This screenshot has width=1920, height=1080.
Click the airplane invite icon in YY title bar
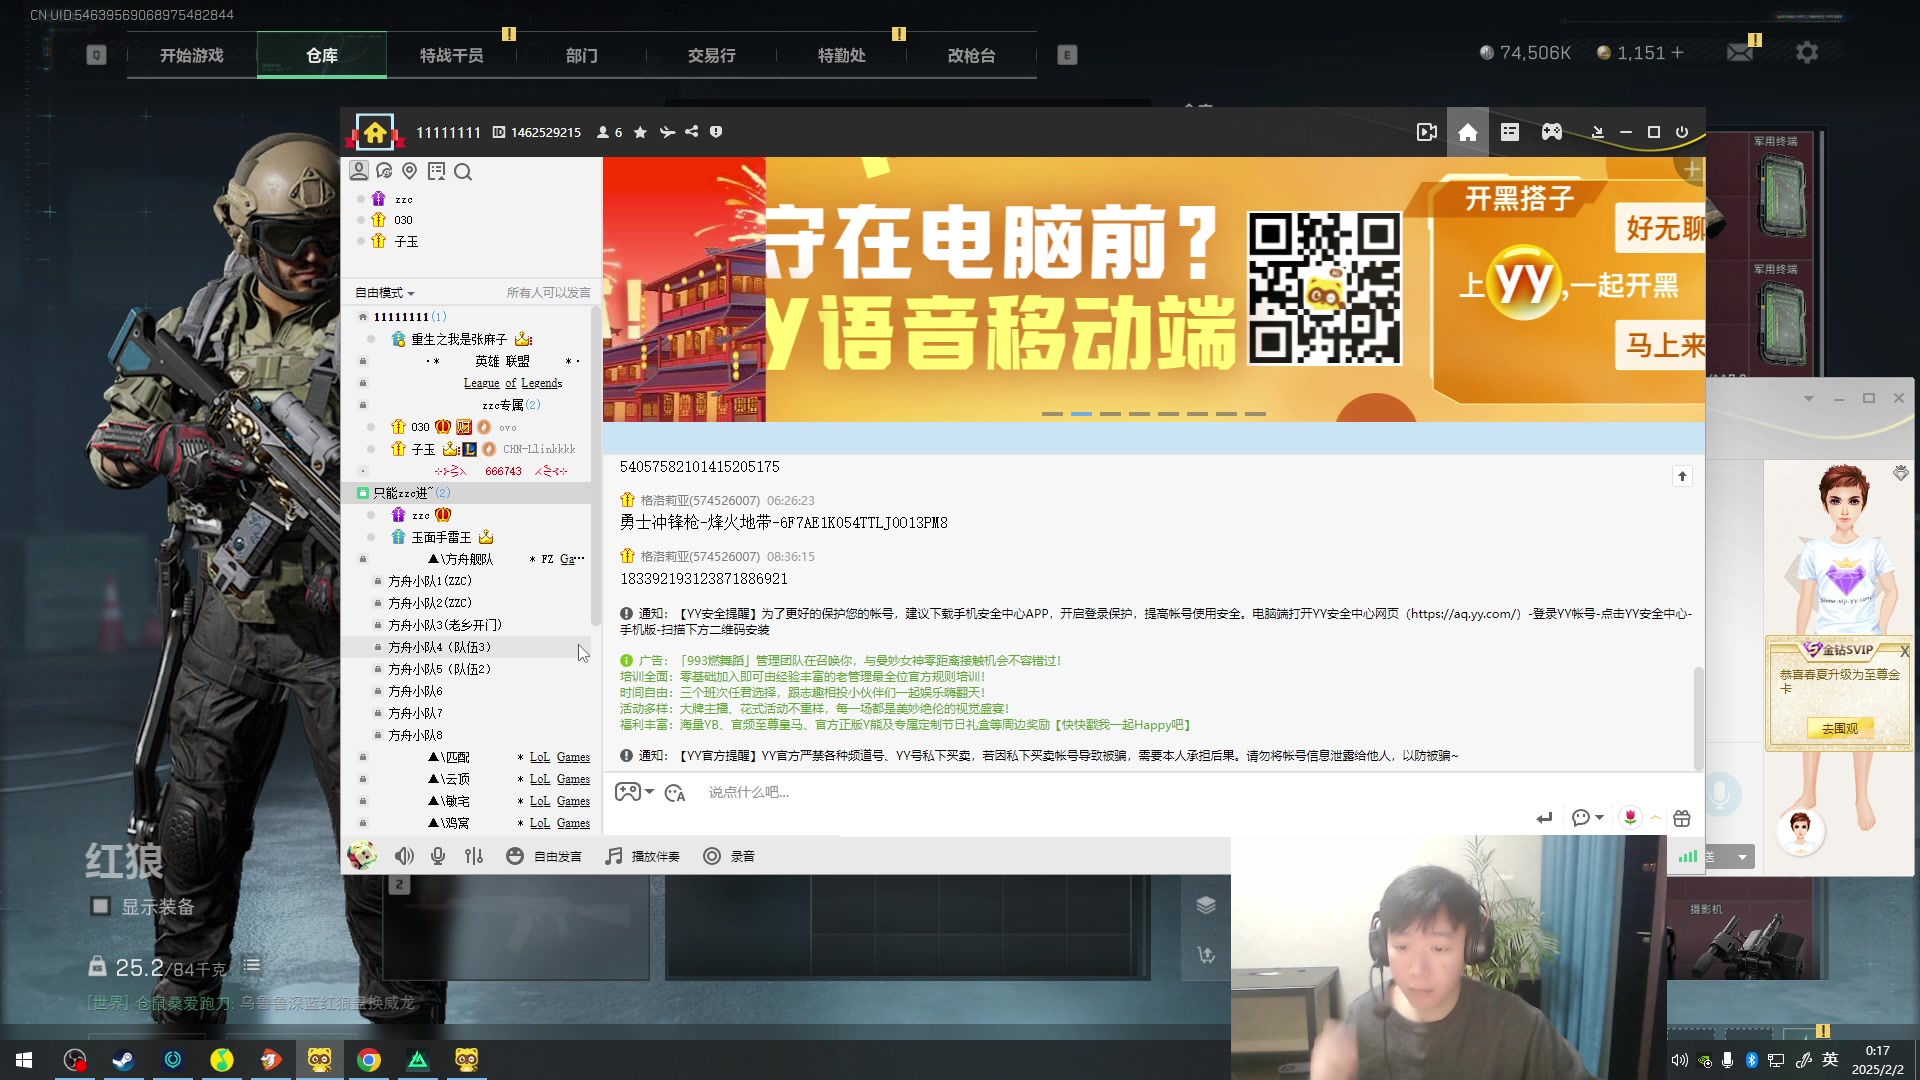pyautogui.click(x=667, y=132)
